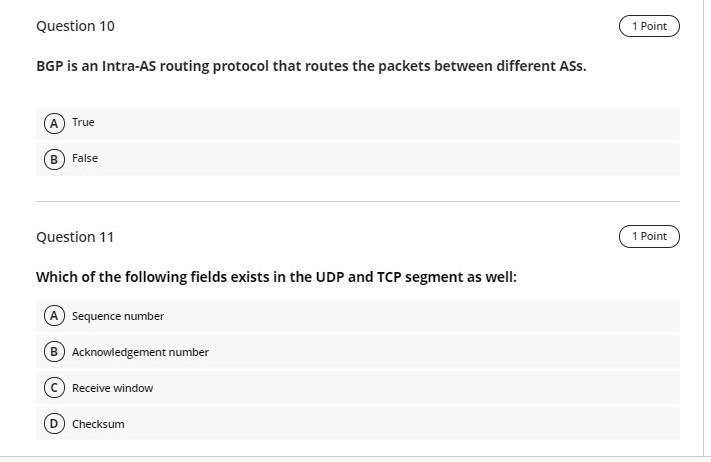Viewport: 711px width, 462px height.
Task: Click the "False" answer text
Action: point(85,158)
